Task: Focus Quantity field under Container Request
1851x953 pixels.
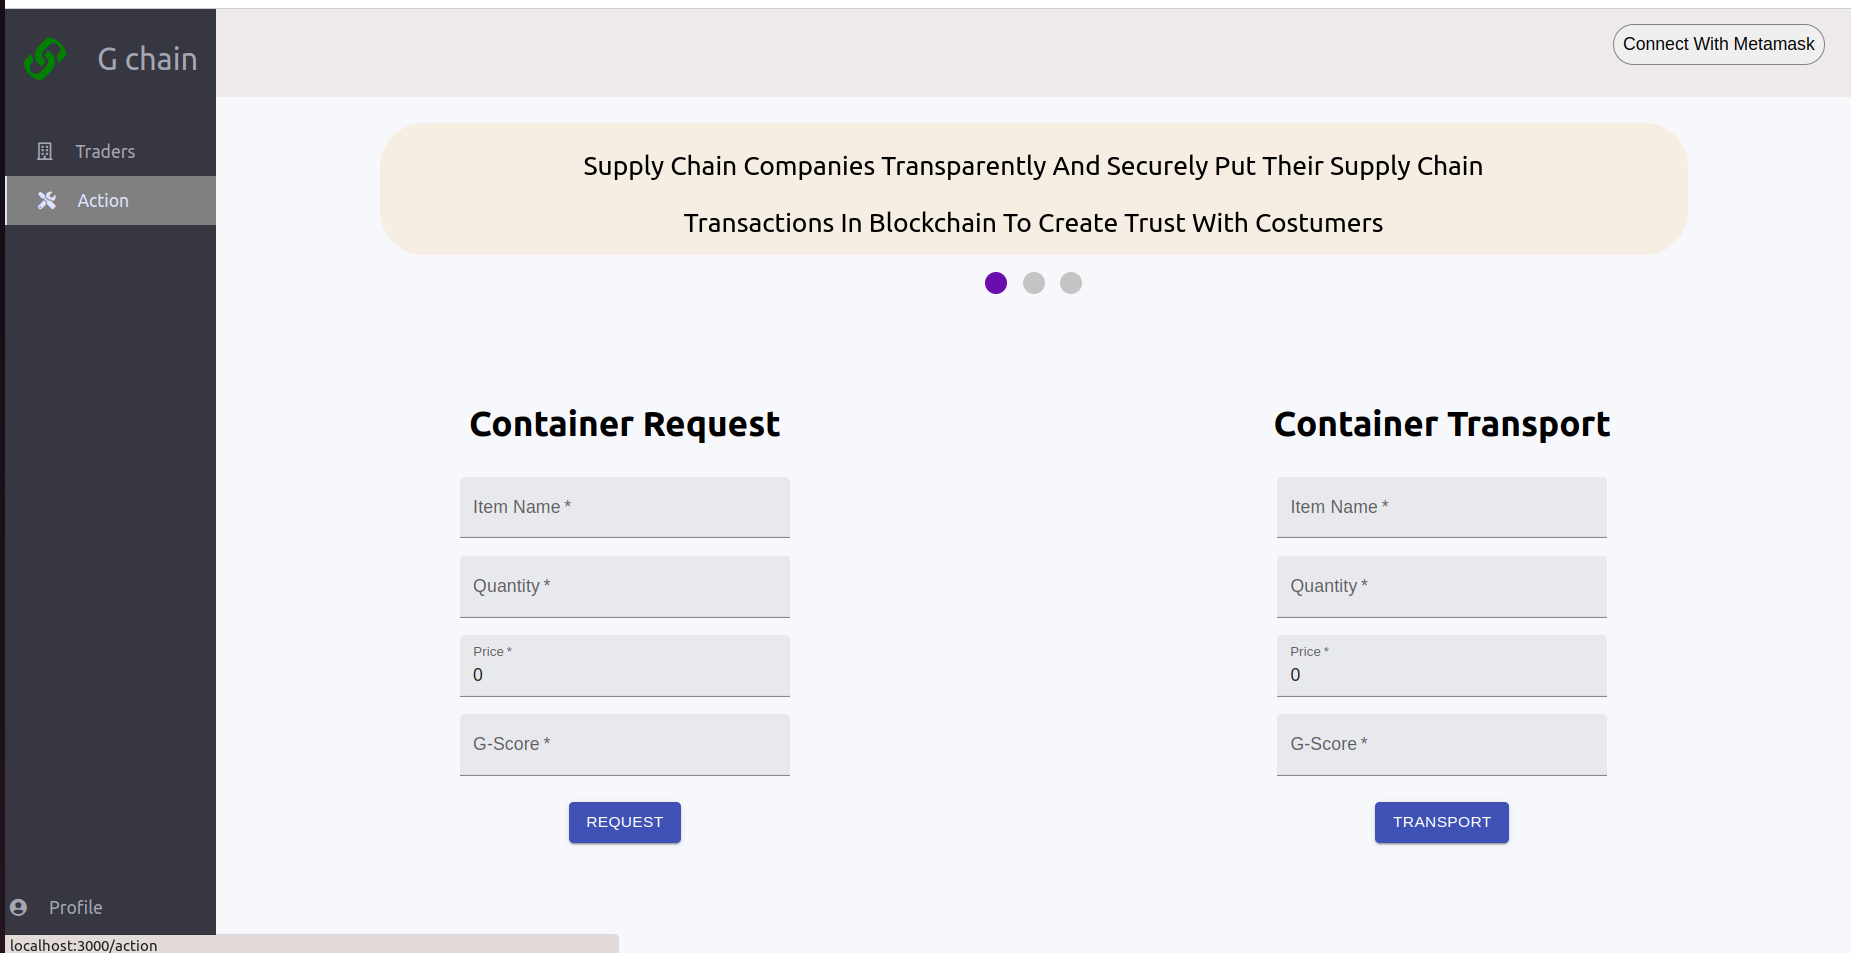Action: pos(625,586)
